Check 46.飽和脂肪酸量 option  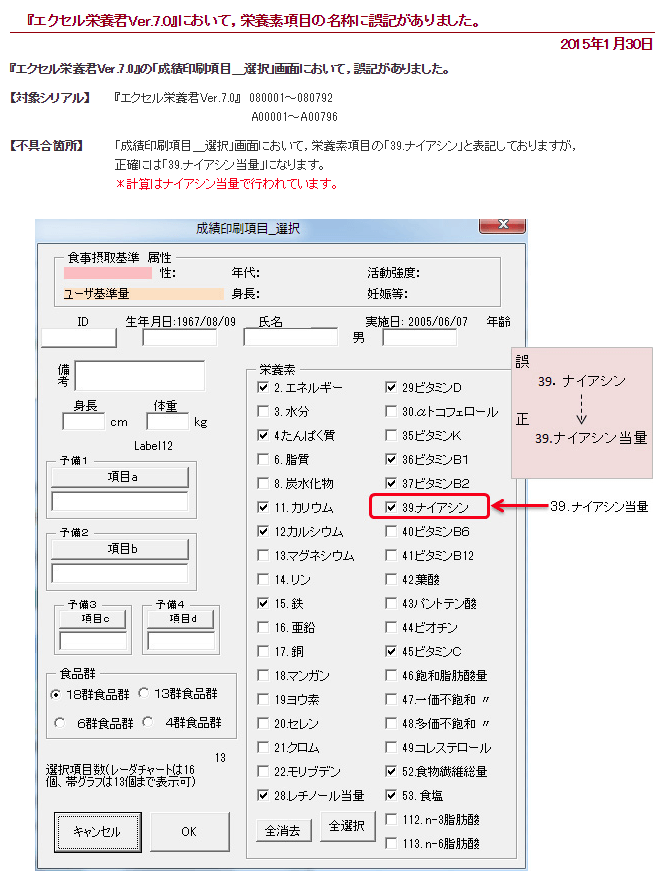tap(391, 675)
